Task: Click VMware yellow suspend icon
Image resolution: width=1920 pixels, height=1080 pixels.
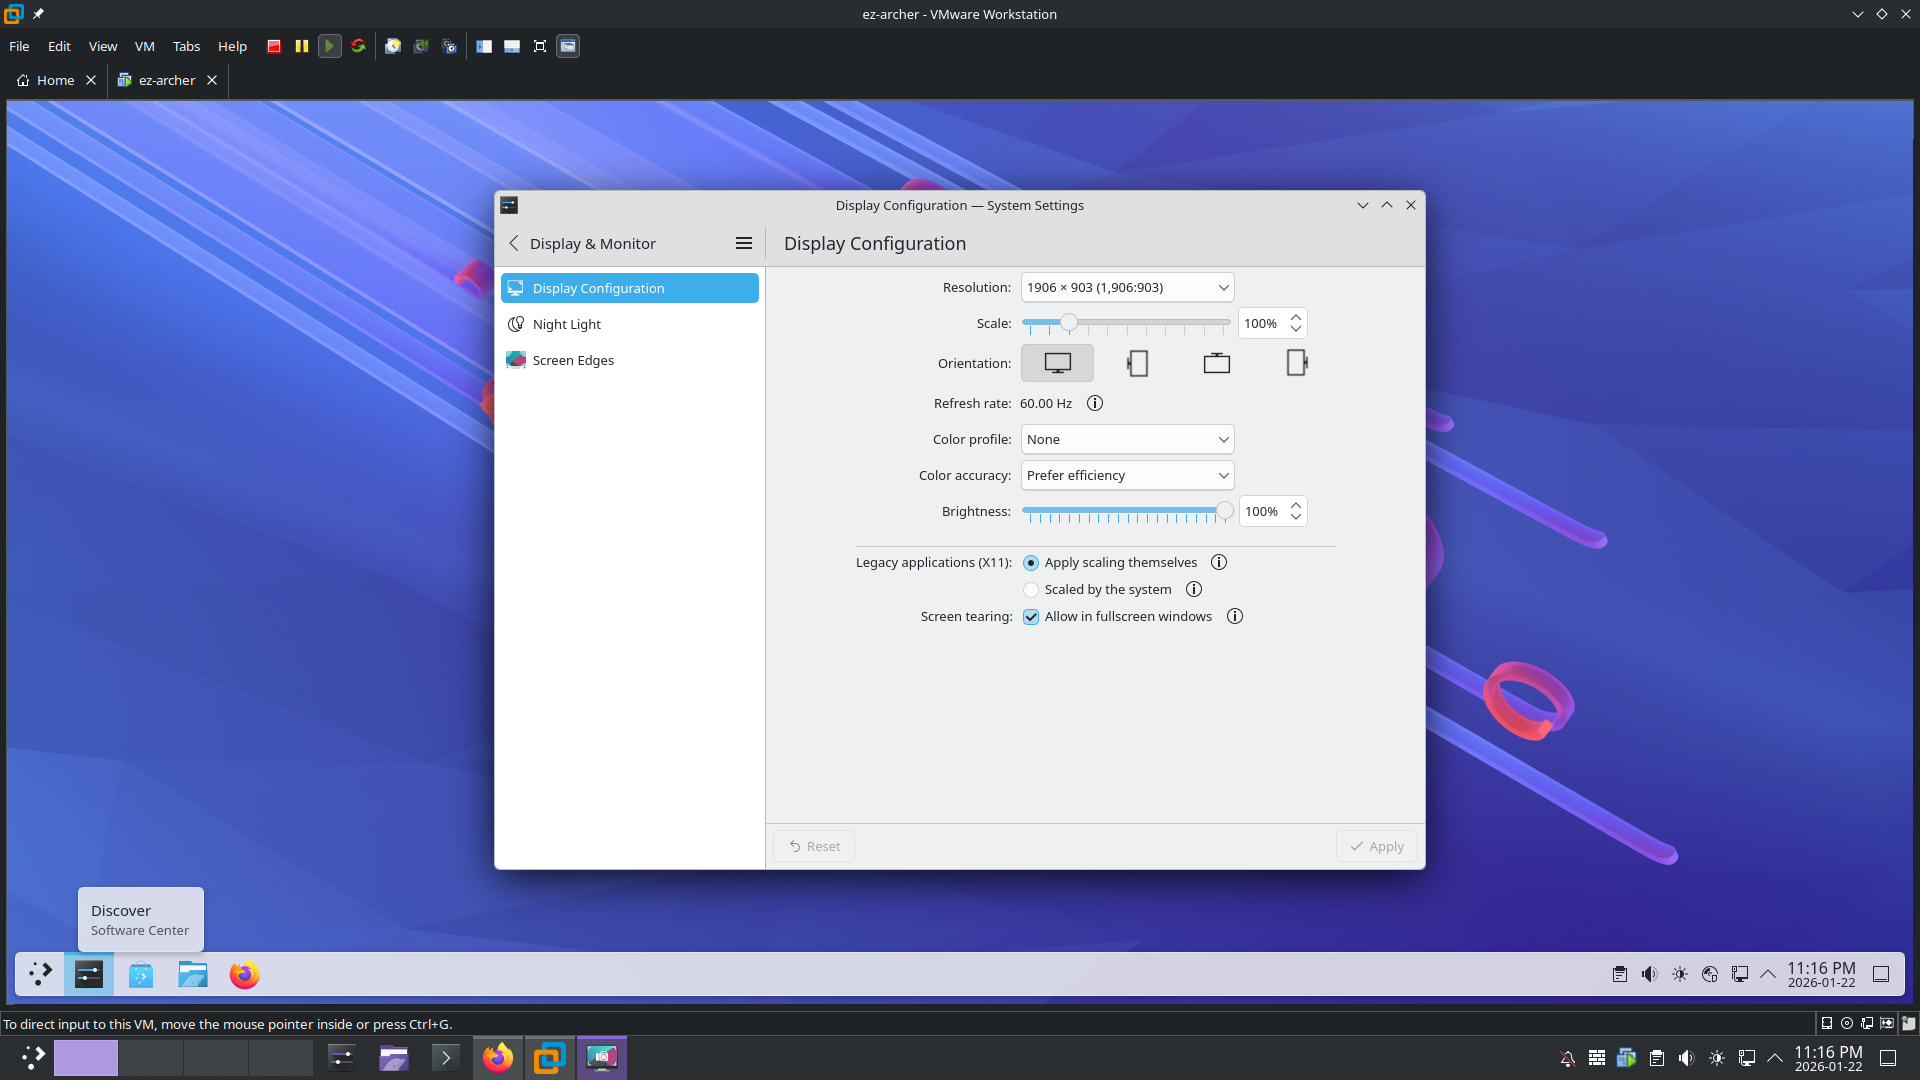Action: 302,46
